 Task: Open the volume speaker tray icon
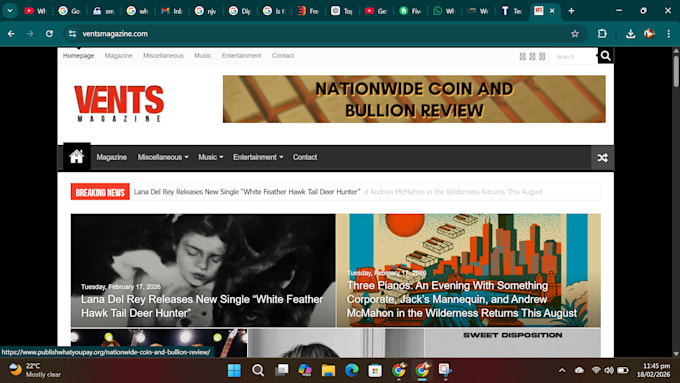pyautogui.click(x=609, y=370)
